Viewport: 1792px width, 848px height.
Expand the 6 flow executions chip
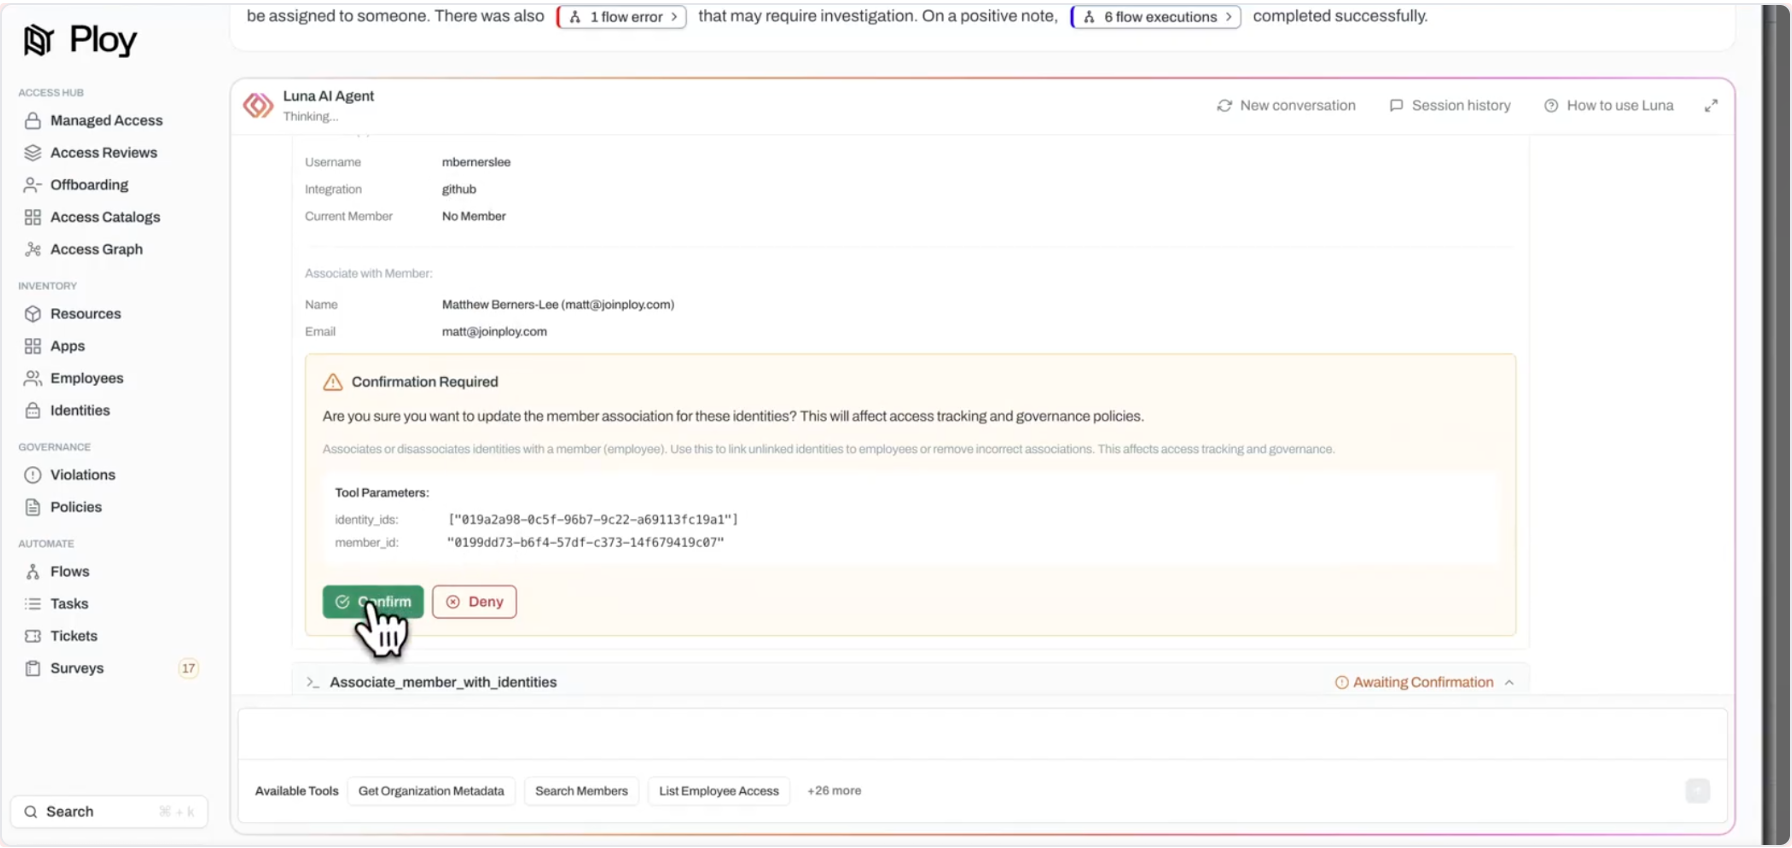pyautogui.click(x=1156, y=17)
